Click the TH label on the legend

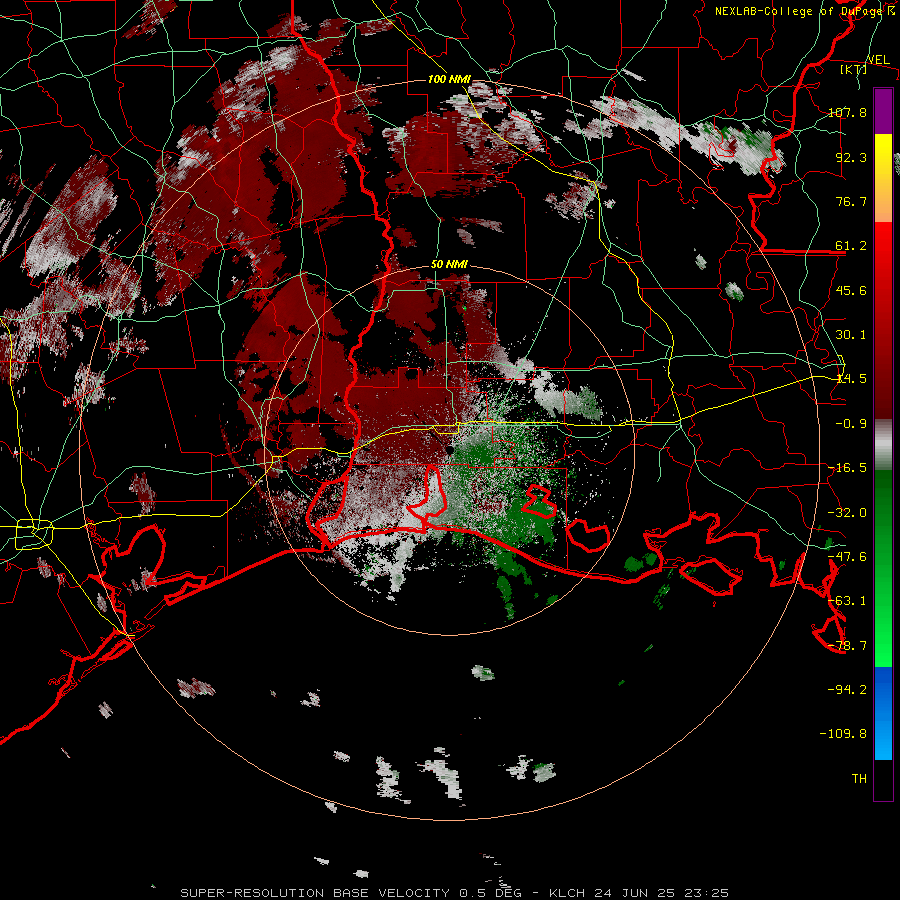point(859,778)
